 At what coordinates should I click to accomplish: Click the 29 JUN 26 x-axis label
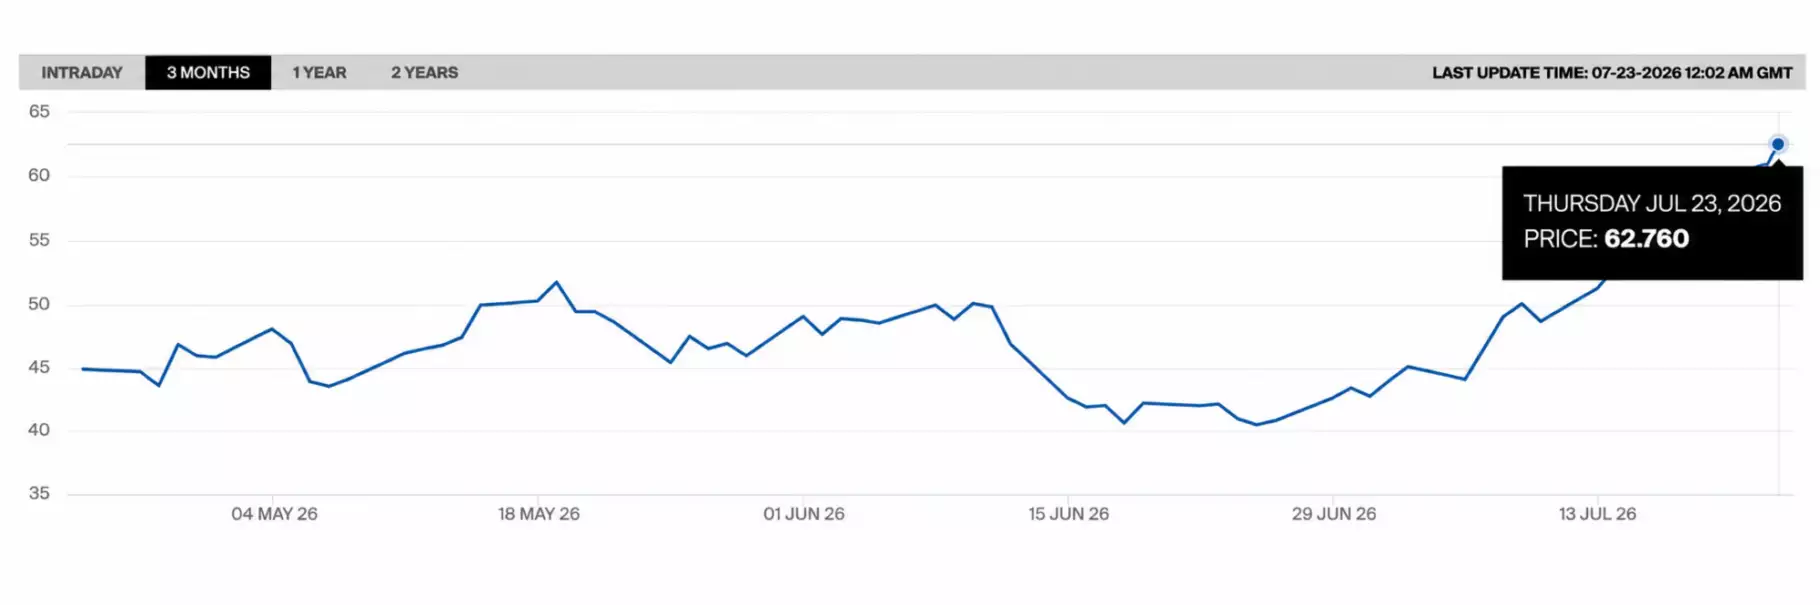click(1333, 514)
